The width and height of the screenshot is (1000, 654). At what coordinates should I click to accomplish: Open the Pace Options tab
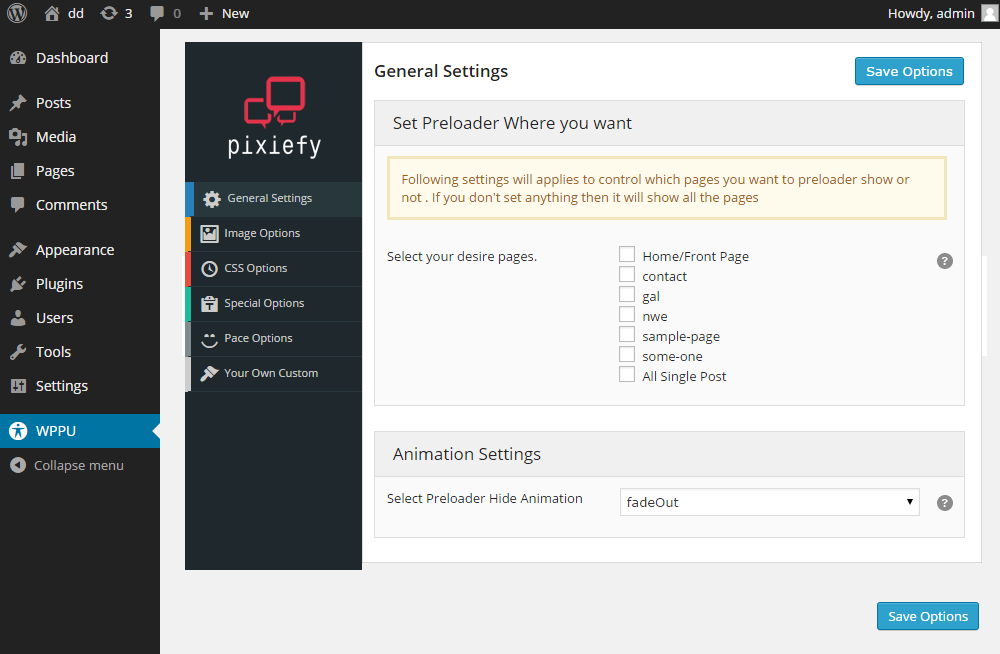[x=258, y=338]
